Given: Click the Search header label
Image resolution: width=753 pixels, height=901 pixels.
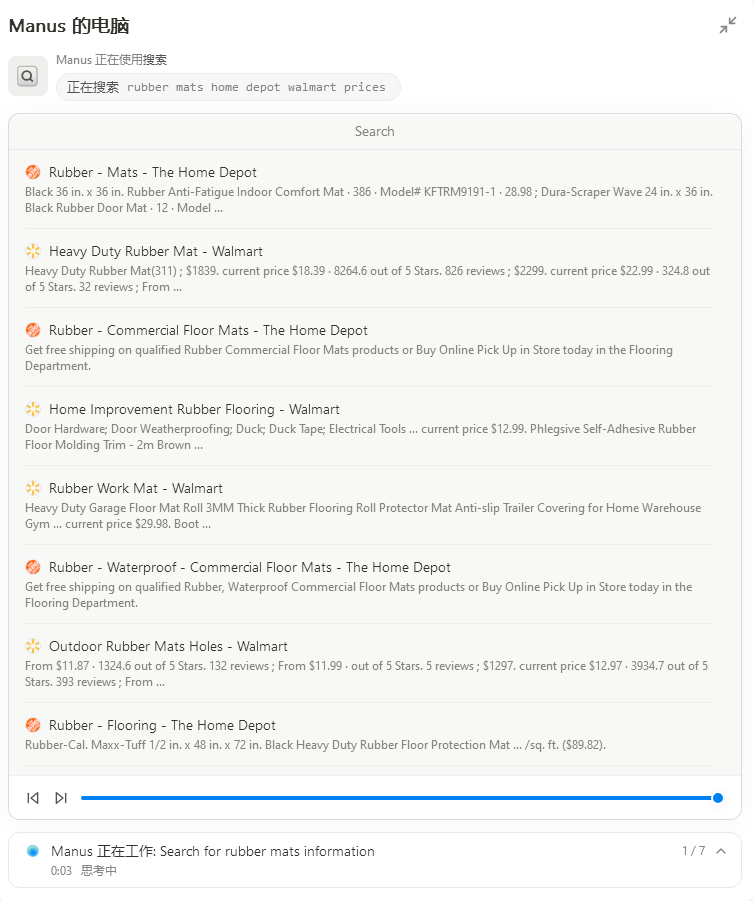Looking at the screenshot, I should coord(375,131).
